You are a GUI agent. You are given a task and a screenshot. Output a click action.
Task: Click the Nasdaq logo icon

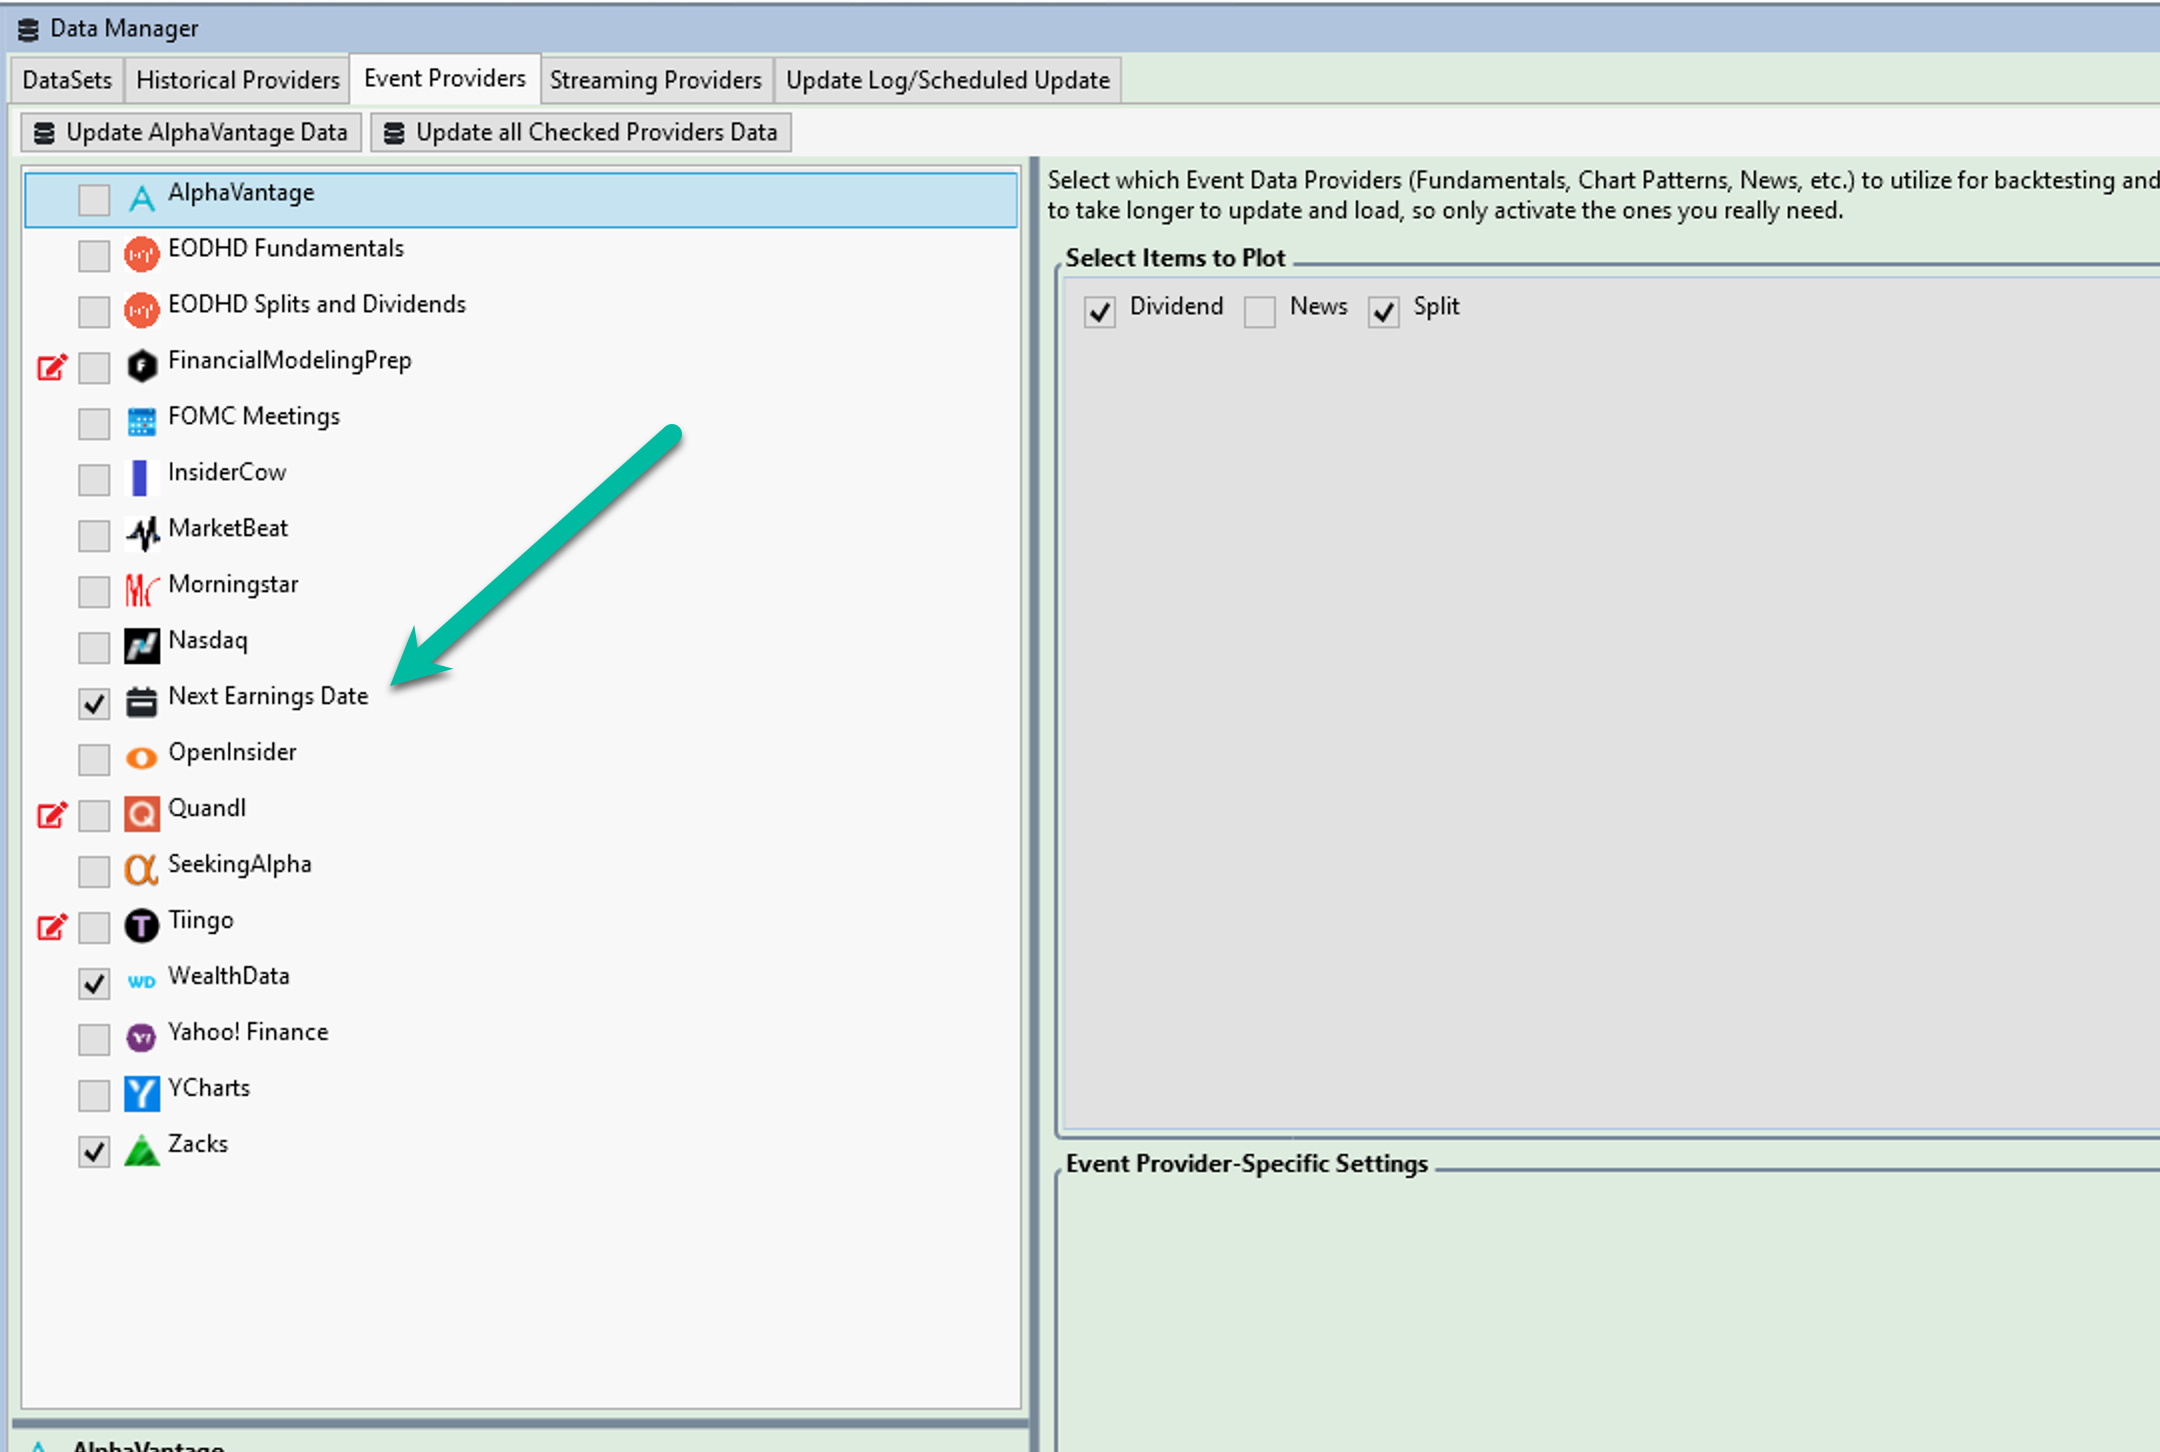(x=142, y=646)
